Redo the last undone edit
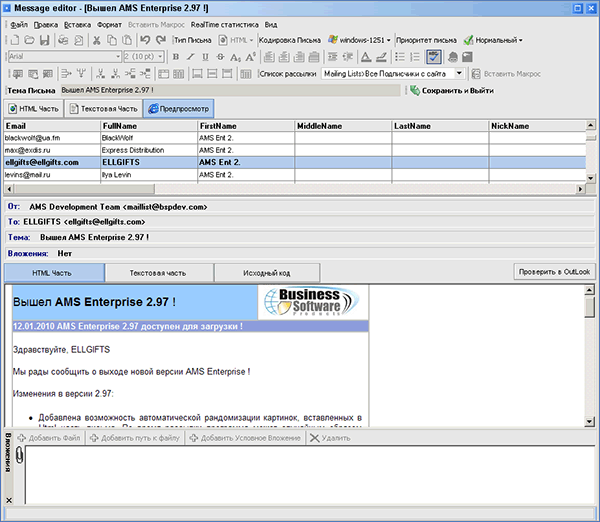Image resolution: width=600 pixels, height=522 pixels. point(161,40)
